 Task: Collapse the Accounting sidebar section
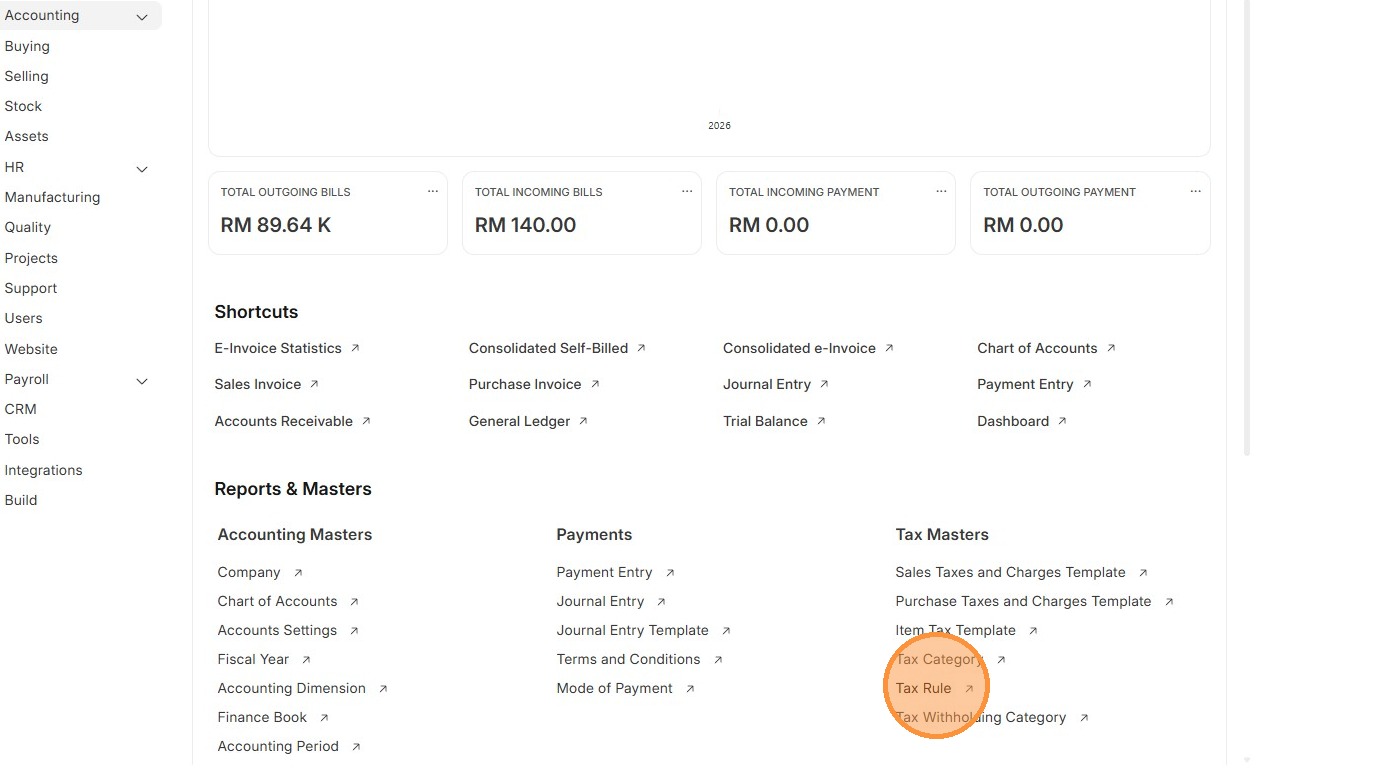142,17
